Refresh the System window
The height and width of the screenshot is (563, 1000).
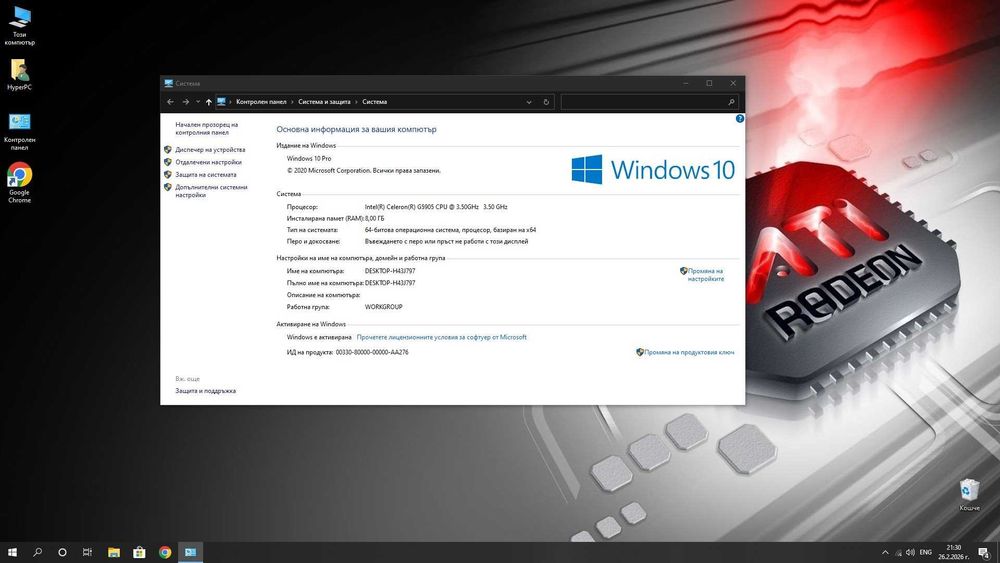click(546, 102)
